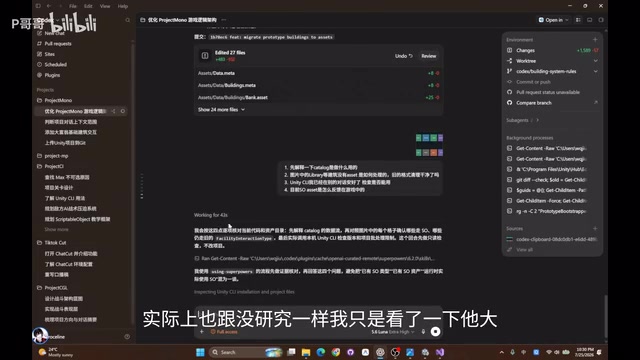Open the View menu
Viewport: 640px width, 360px height.
[105, 6]
